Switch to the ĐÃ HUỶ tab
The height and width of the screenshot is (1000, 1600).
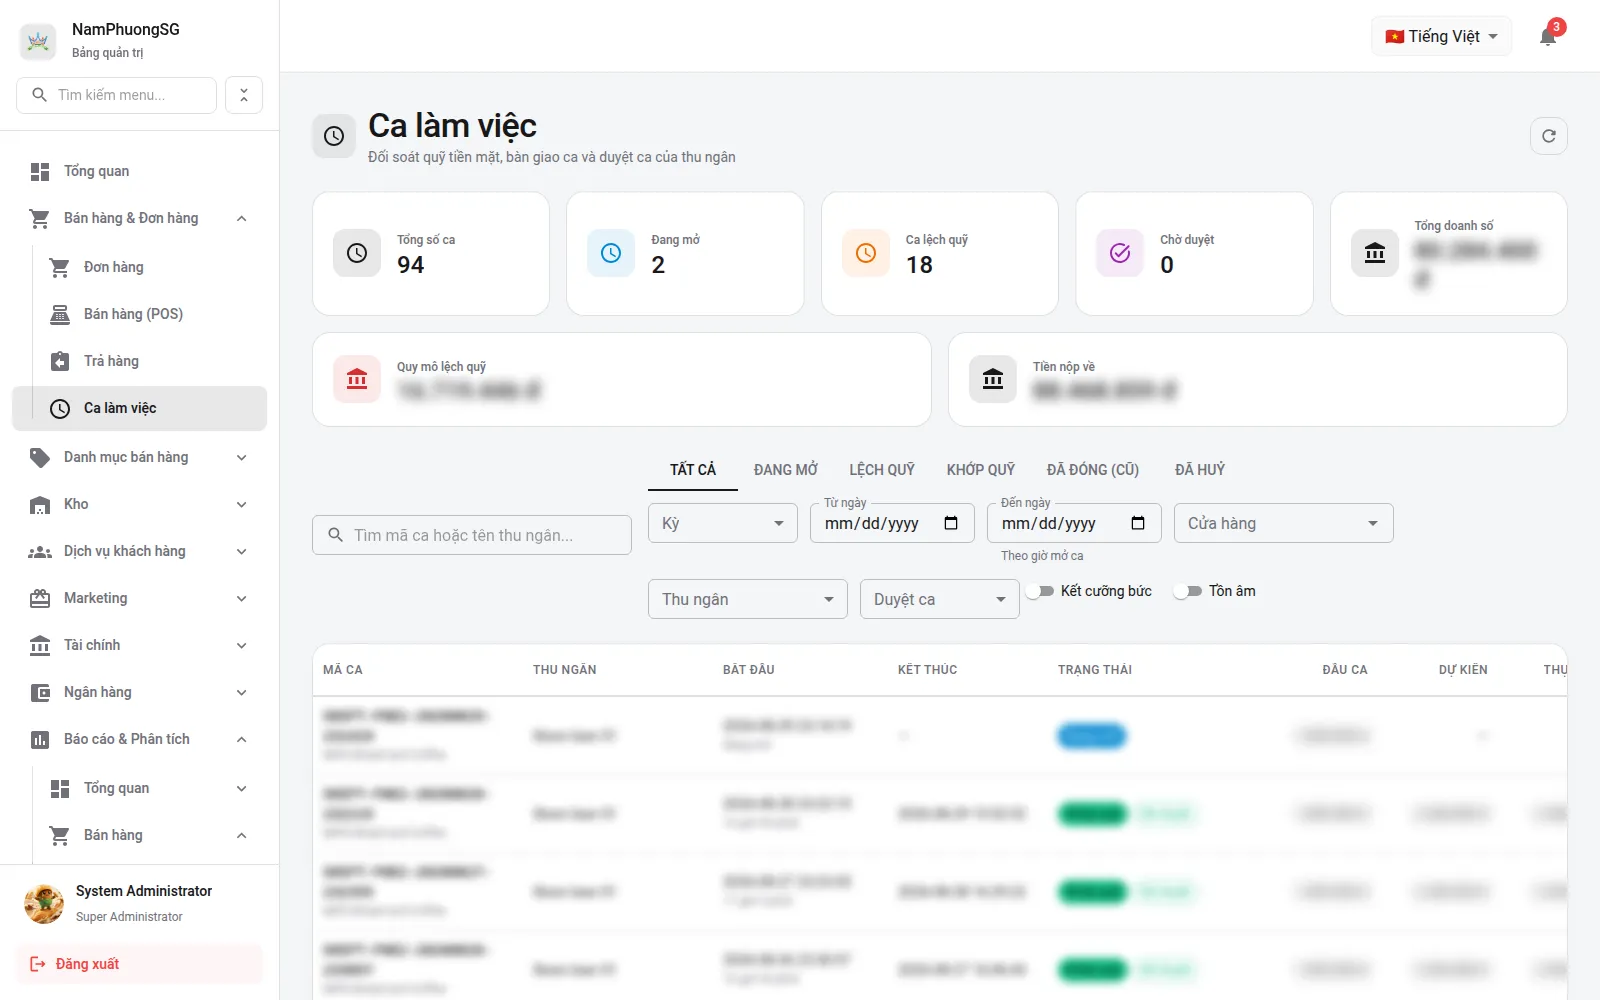[x=1200, y=470]
